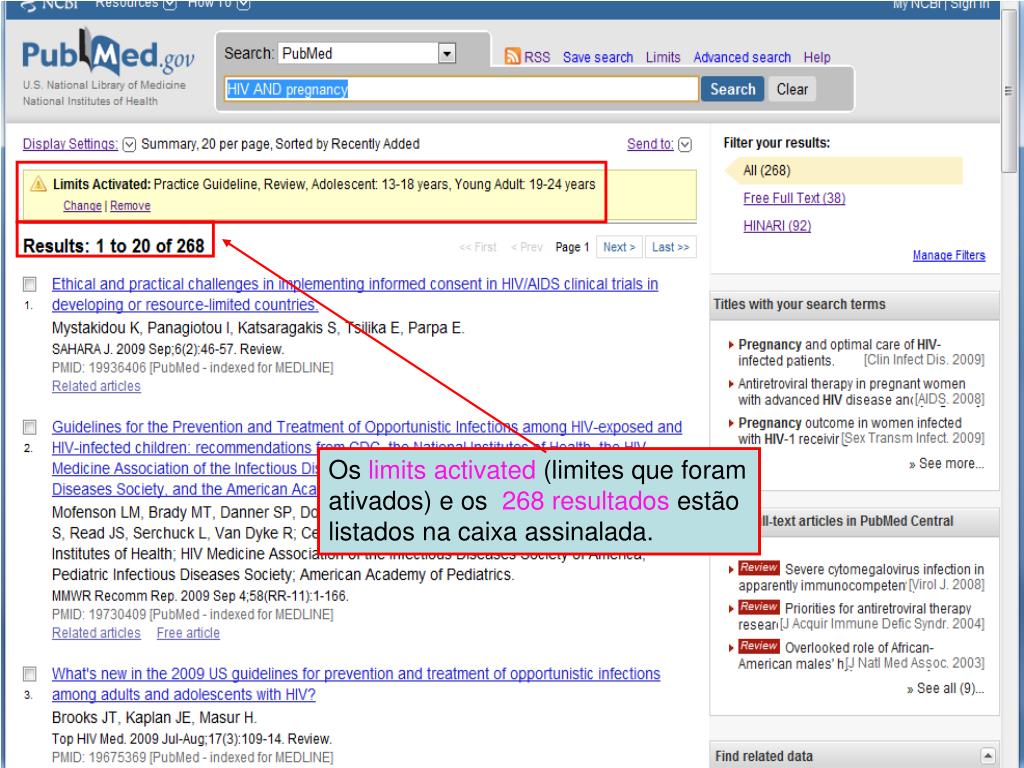Jump to the Last results page
This screenshot has height=768, width=1024.
click(670, 247)
